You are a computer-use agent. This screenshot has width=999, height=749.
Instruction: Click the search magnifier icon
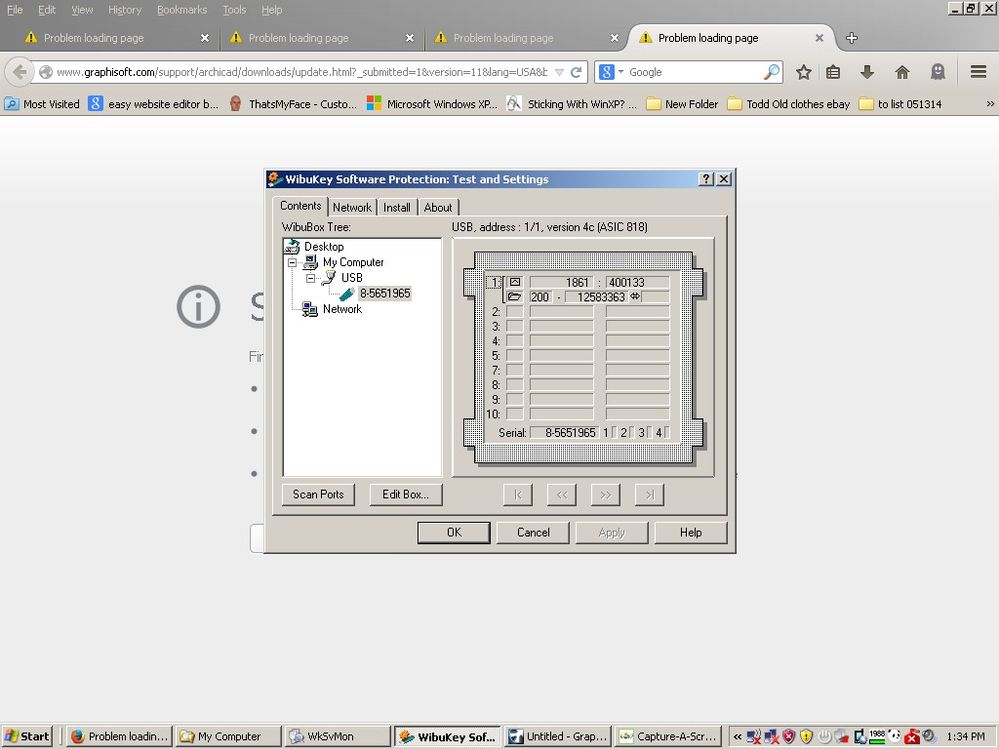771,72
